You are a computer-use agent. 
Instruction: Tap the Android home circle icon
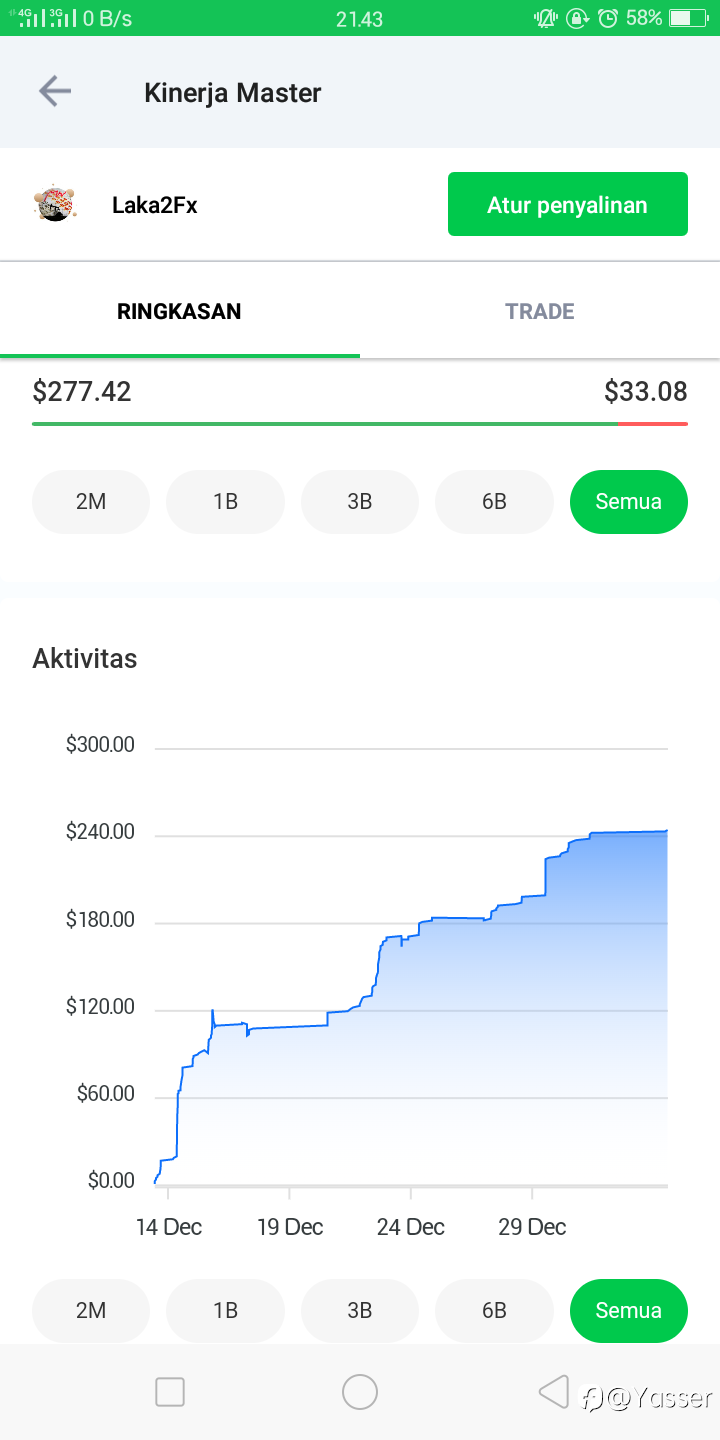(360, 1392)
